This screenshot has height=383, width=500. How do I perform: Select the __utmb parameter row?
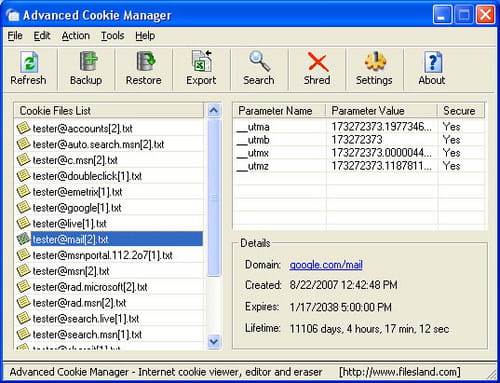coord(359,140)
